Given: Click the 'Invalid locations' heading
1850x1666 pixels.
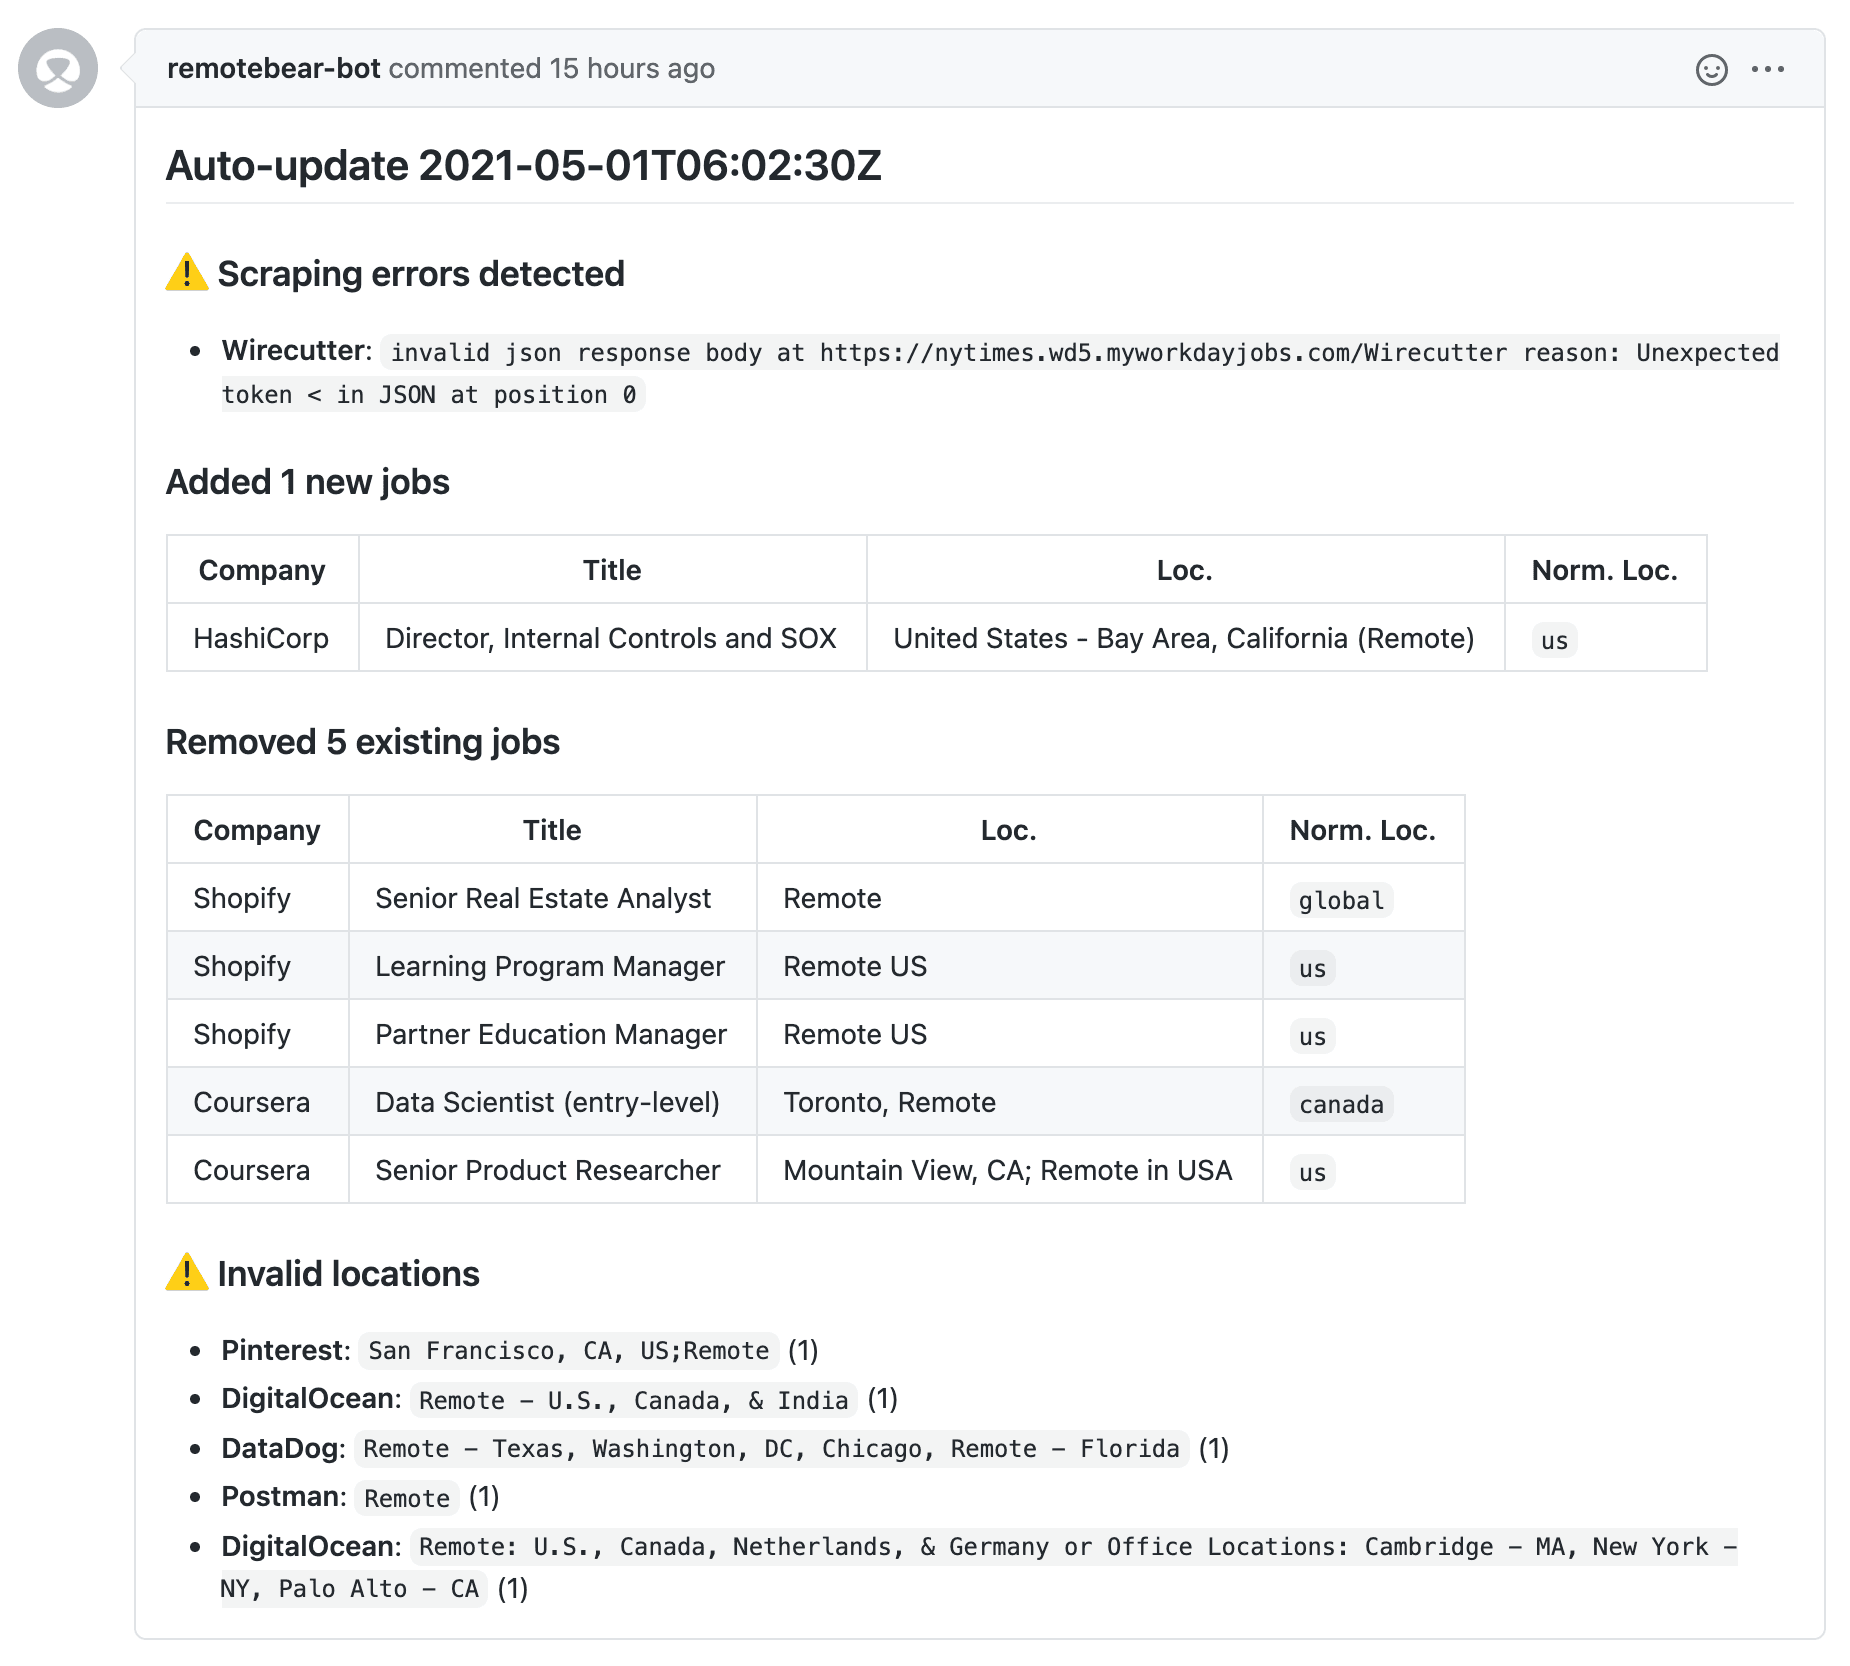Looking at the screenshot, I should tap(348, 1273).
